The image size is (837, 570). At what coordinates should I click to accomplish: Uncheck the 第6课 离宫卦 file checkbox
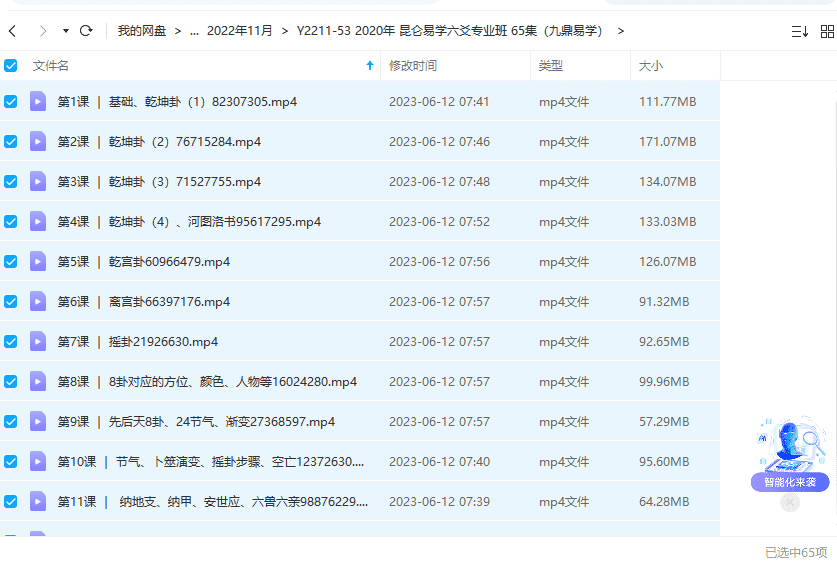tap(11, 301)
